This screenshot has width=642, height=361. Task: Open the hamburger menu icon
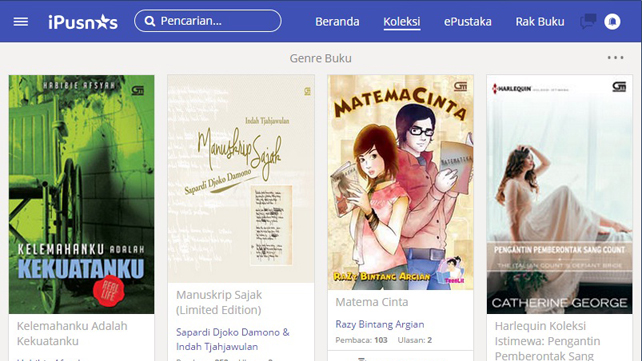[20, 22]
